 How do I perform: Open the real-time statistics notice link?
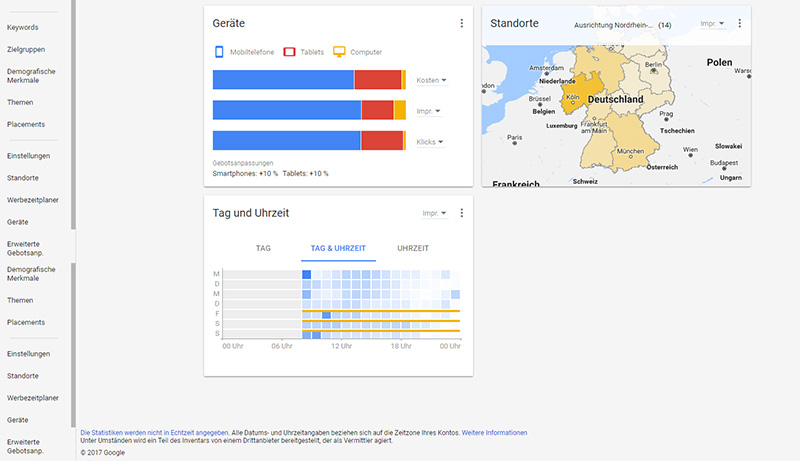pos(154,433)
